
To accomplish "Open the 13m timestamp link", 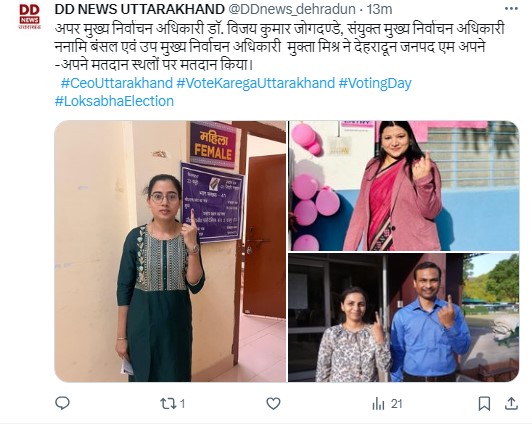I will (x=379, y=9).
